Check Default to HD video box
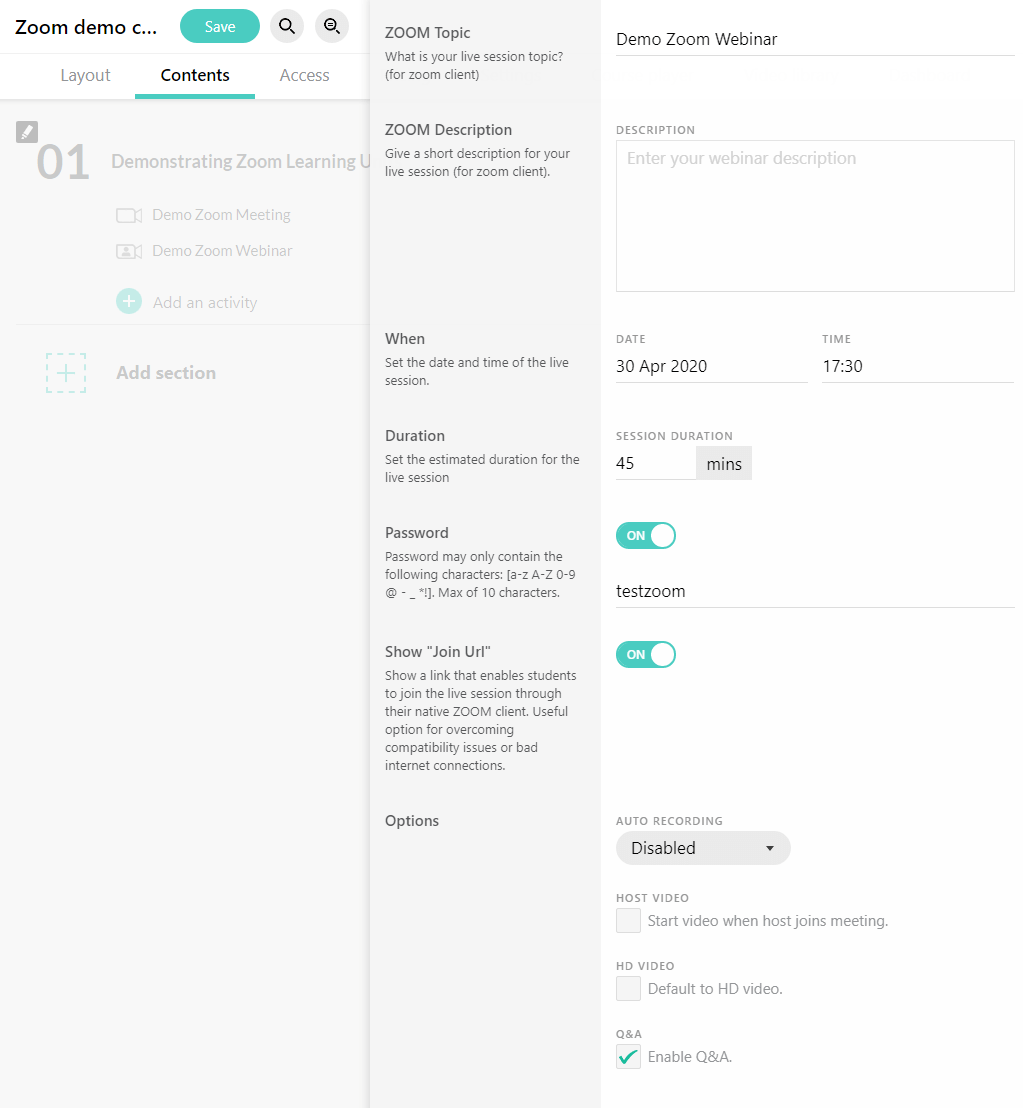1023x1108 pixels. click(628, 989)
